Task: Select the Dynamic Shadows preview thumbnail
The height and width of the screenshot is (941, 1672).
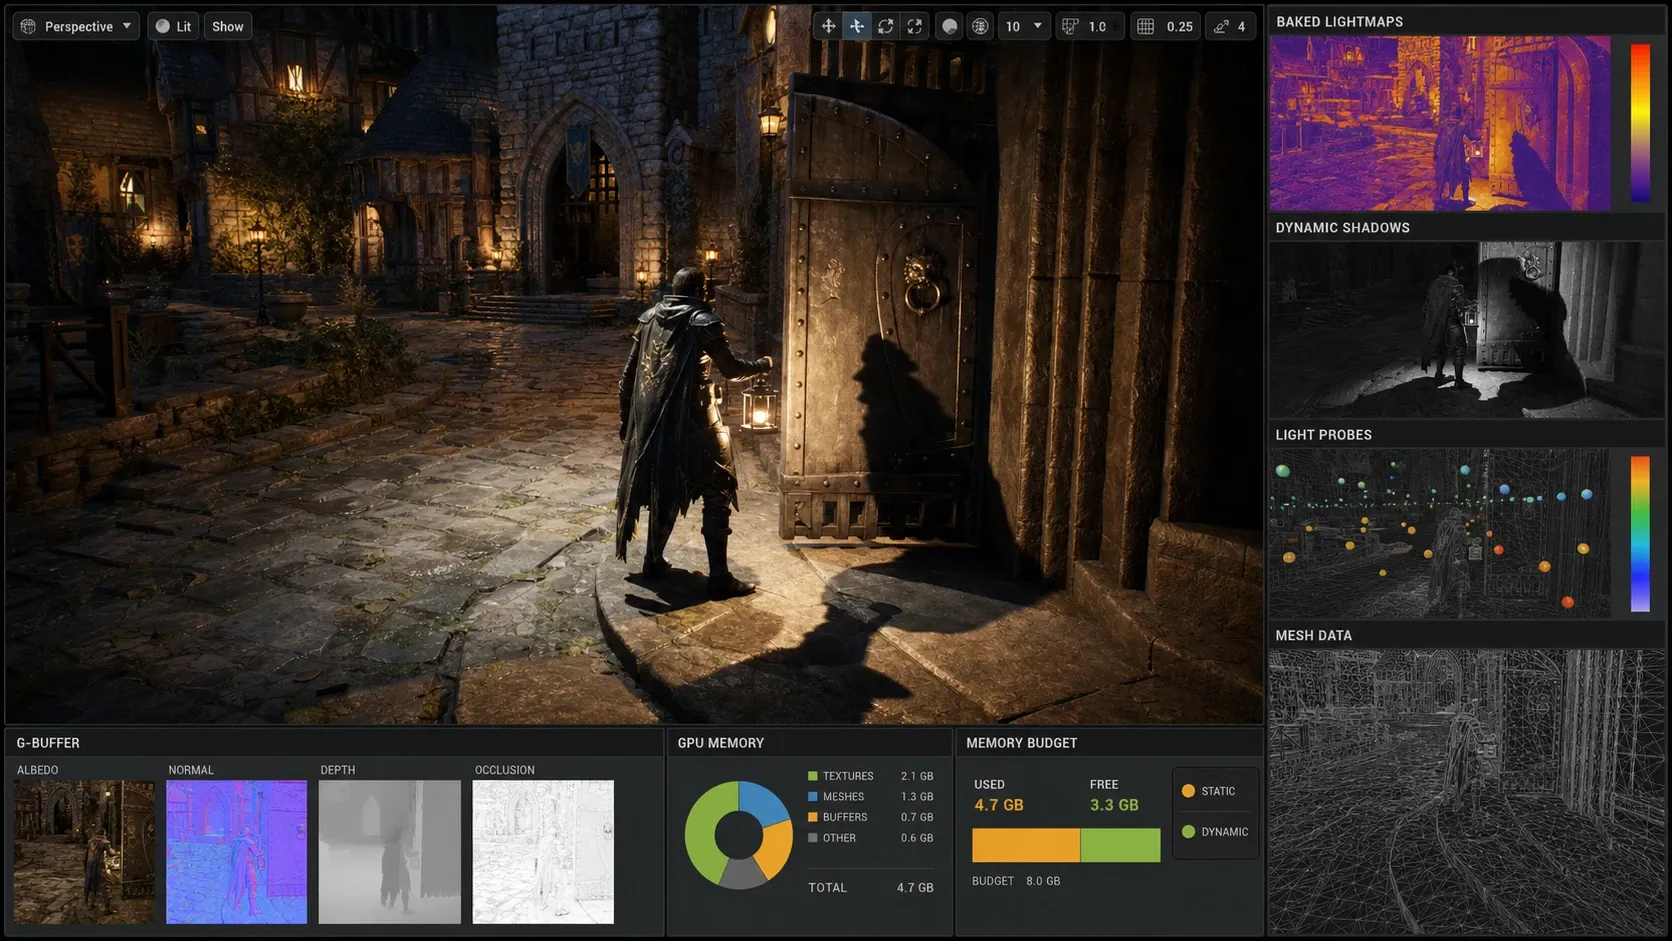Action: [x=1466, y=329]
